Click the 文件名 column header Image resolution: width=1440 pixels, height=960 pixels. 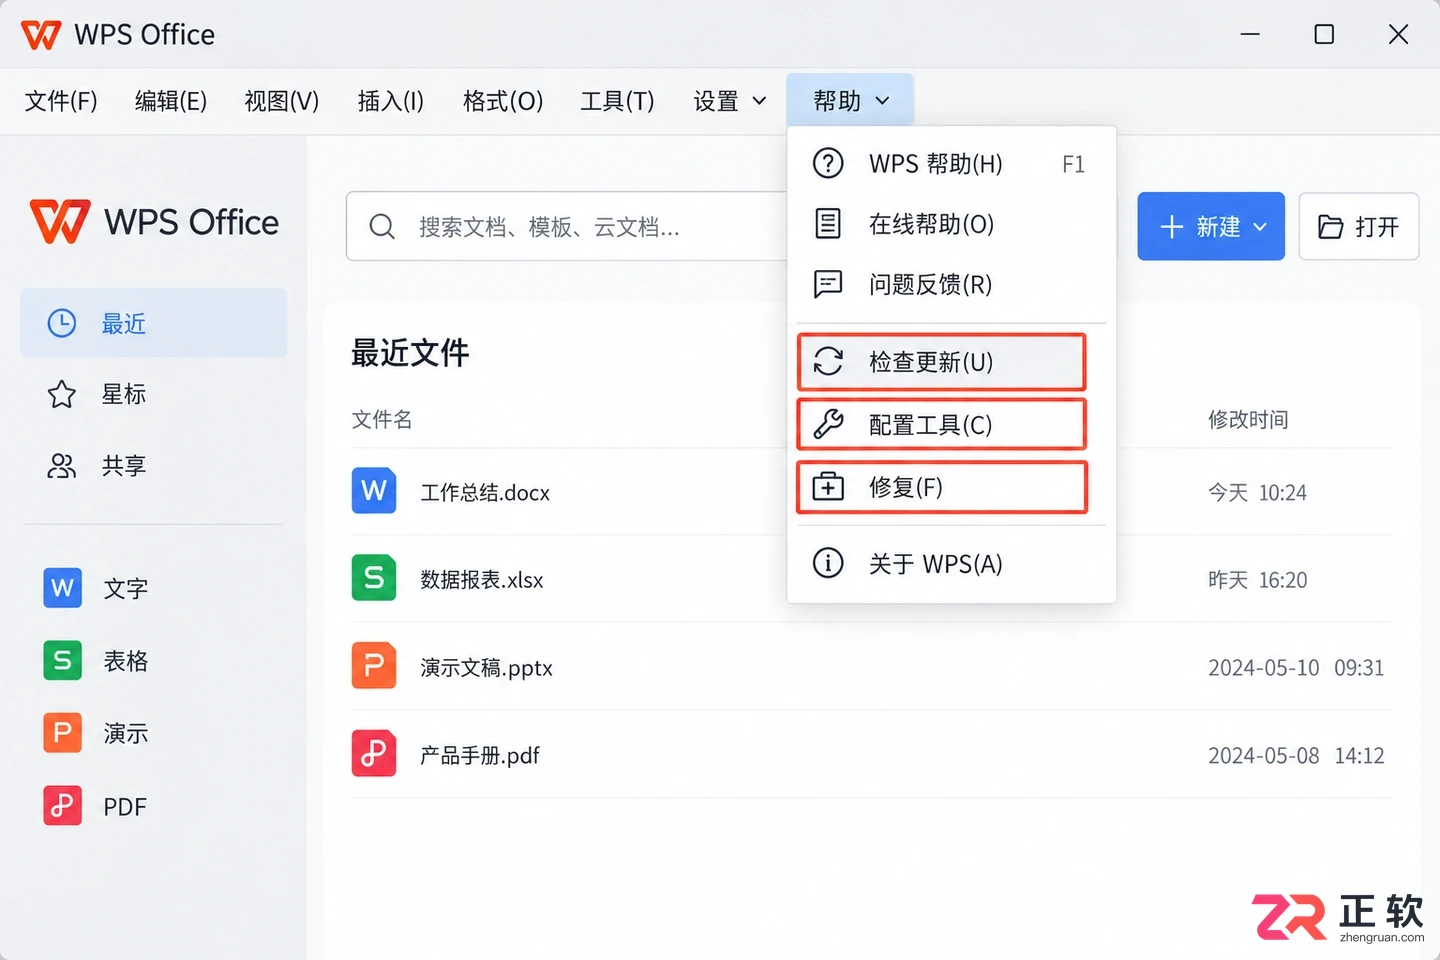point(382,419)
